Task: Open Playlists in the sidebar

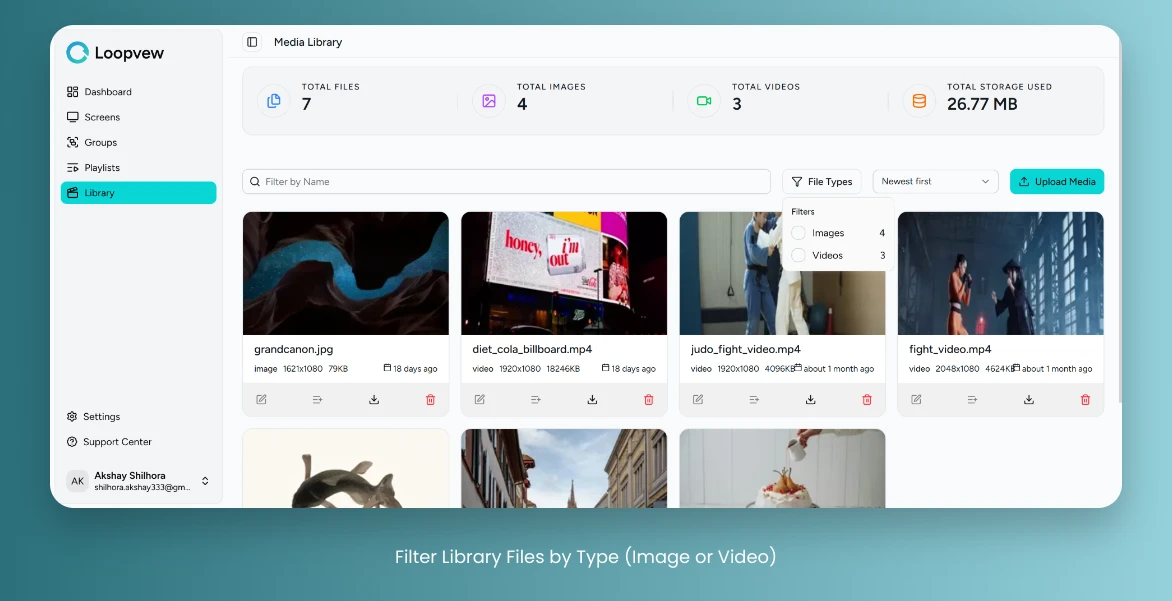Action: click(x=138, y=167)
